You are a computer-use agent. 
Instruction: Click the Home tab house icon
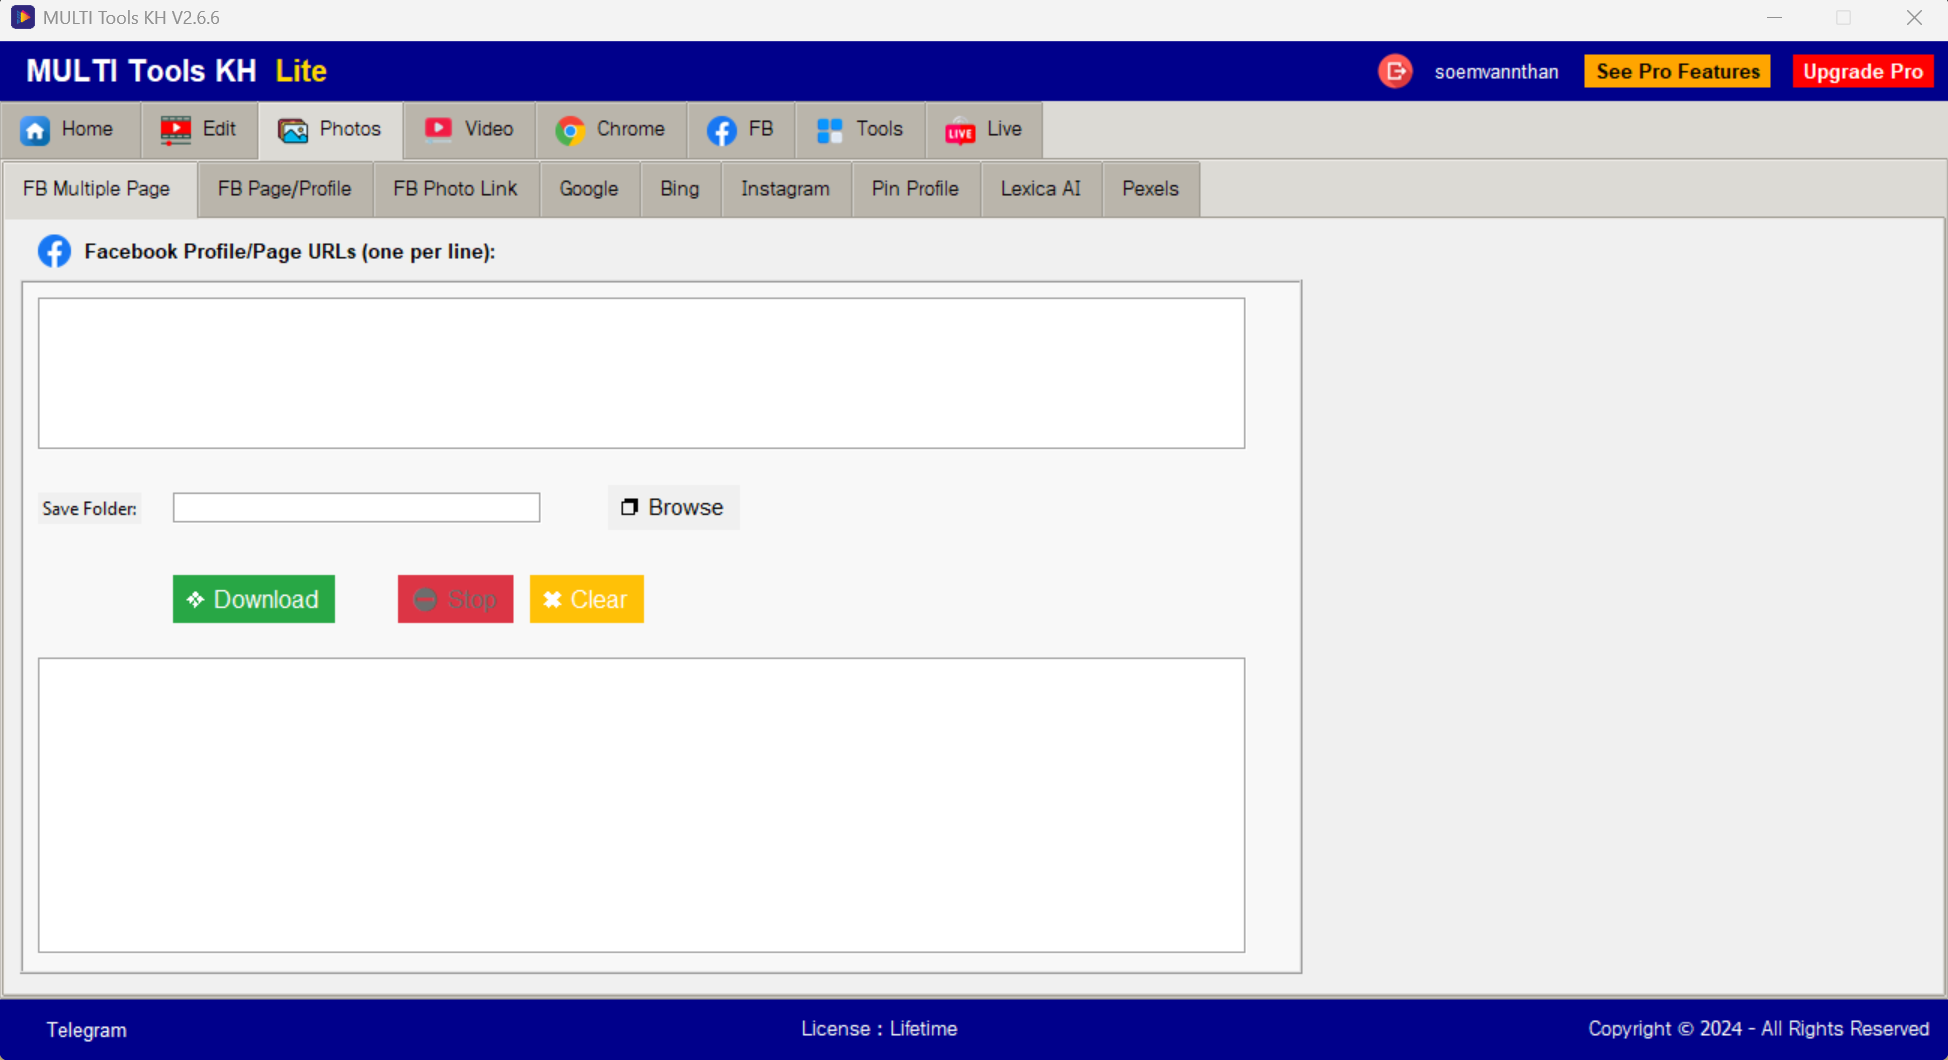(x=36, y=130)
